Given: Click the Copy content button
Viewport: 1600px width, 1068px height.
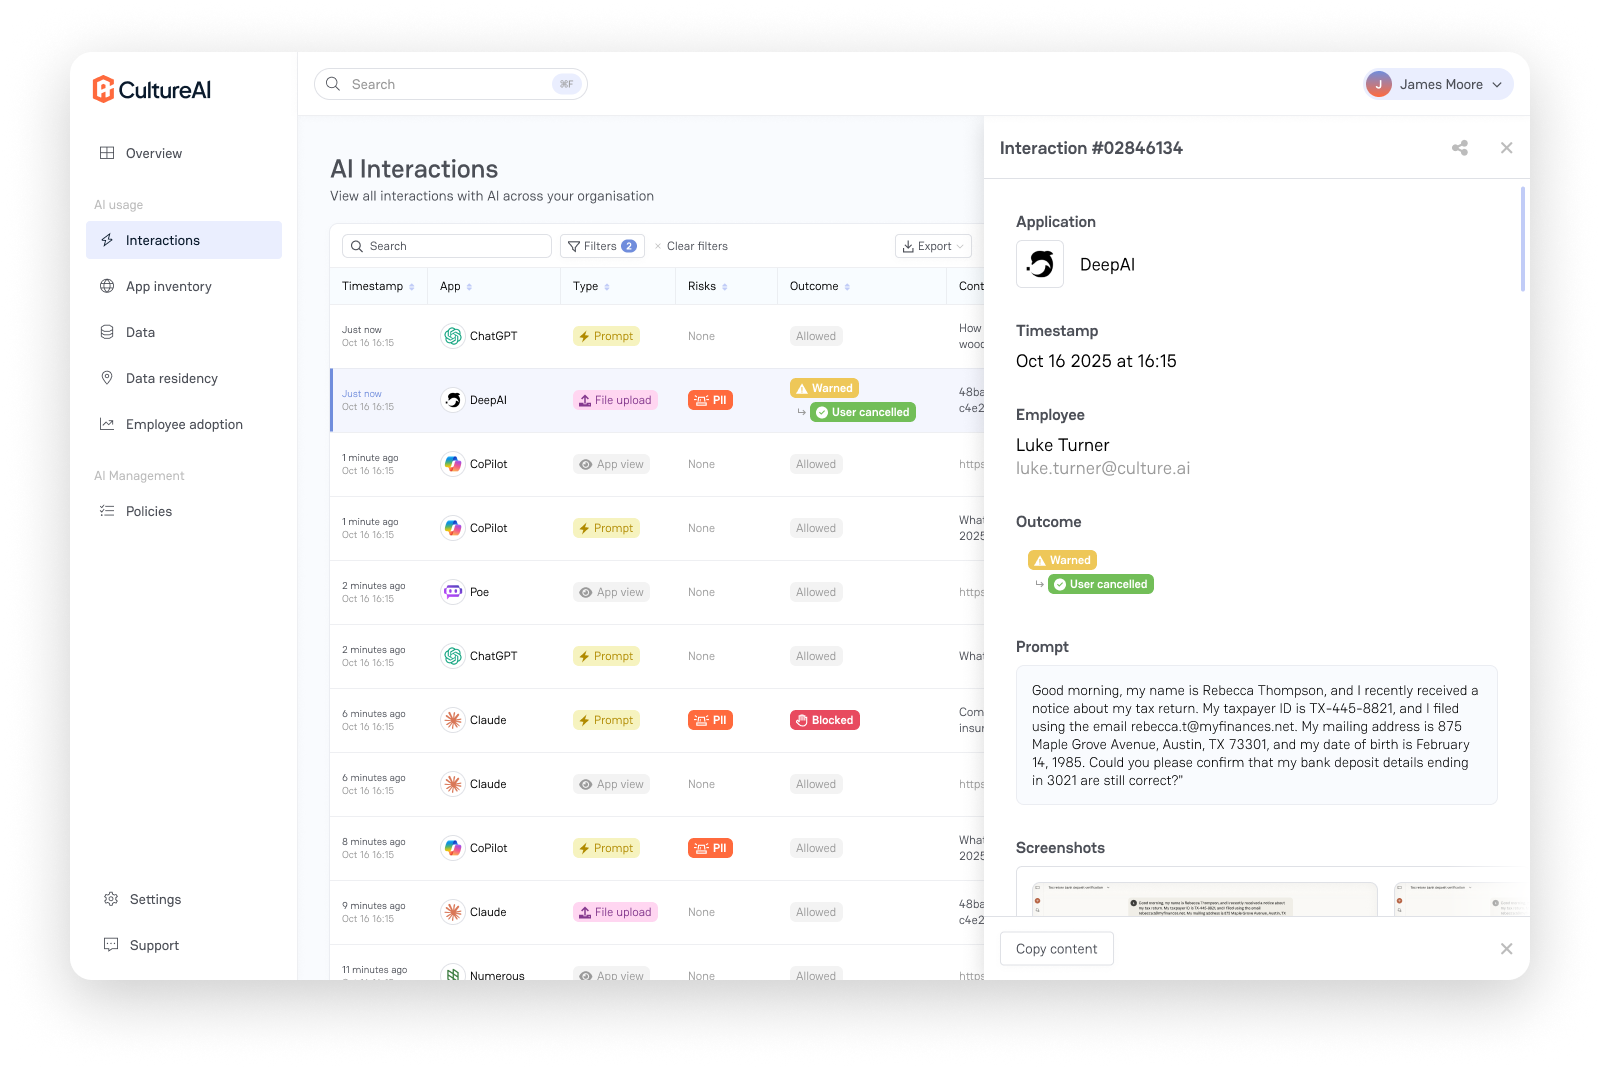Looking at the screenshot, I should pos(1057,949).
